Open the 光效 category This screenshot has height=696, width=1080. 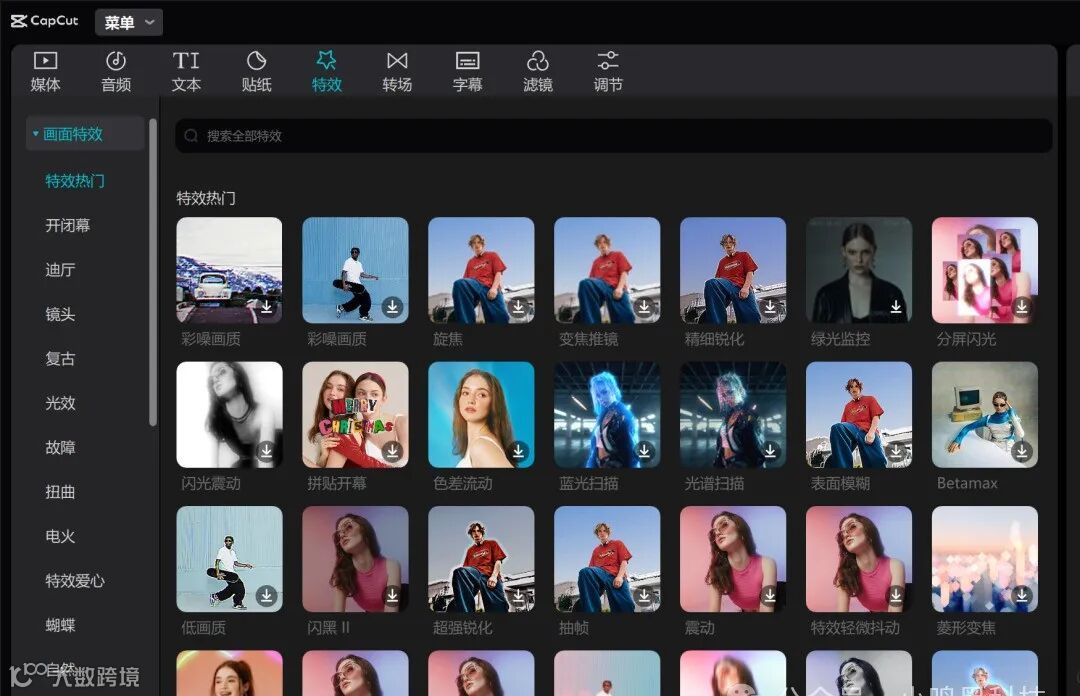(x=60, y=403)
